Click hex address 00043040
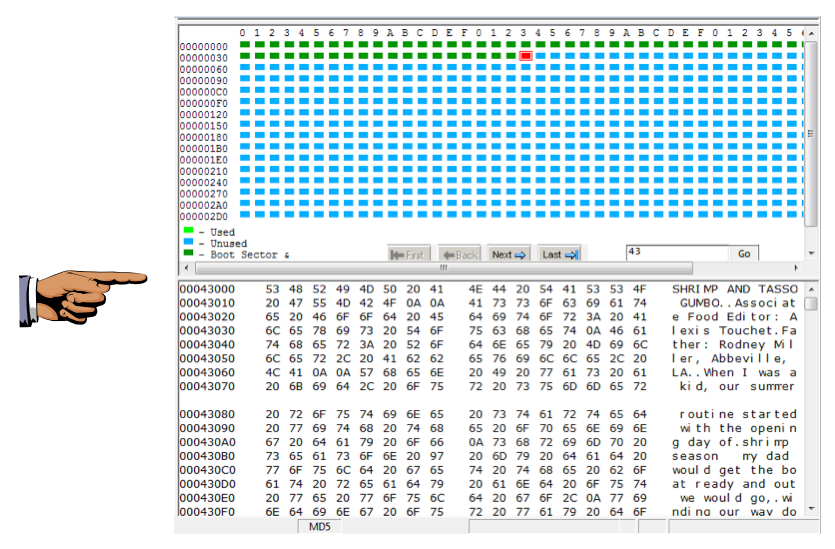This screenshot has width=835, height=549. (207, 345)
